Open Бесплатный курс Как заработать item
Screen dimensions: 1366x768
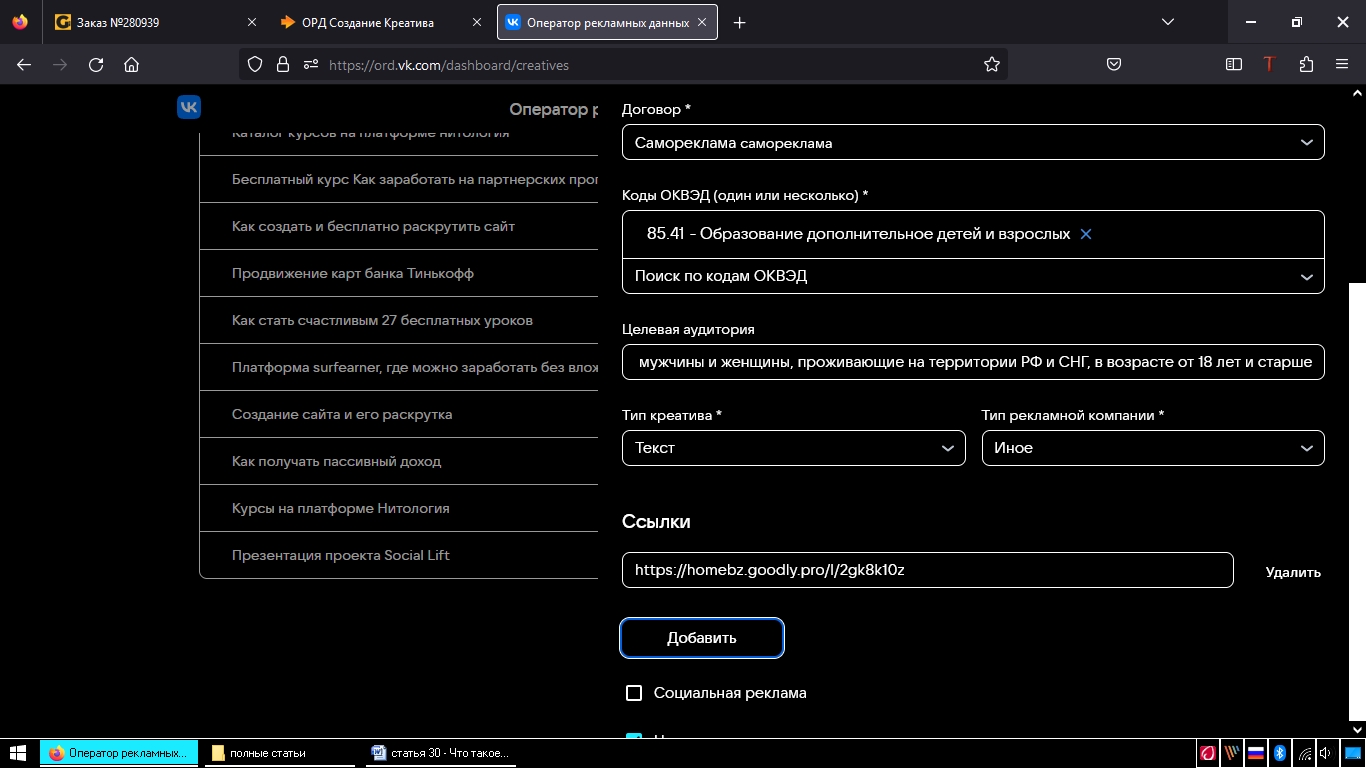(x=399, y=179)
